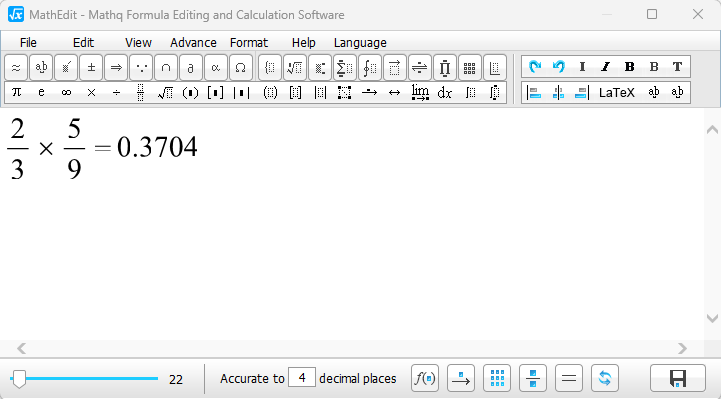Insert the double-headed ↔ arrow
The image size is (721, 399).
(395, 92)
